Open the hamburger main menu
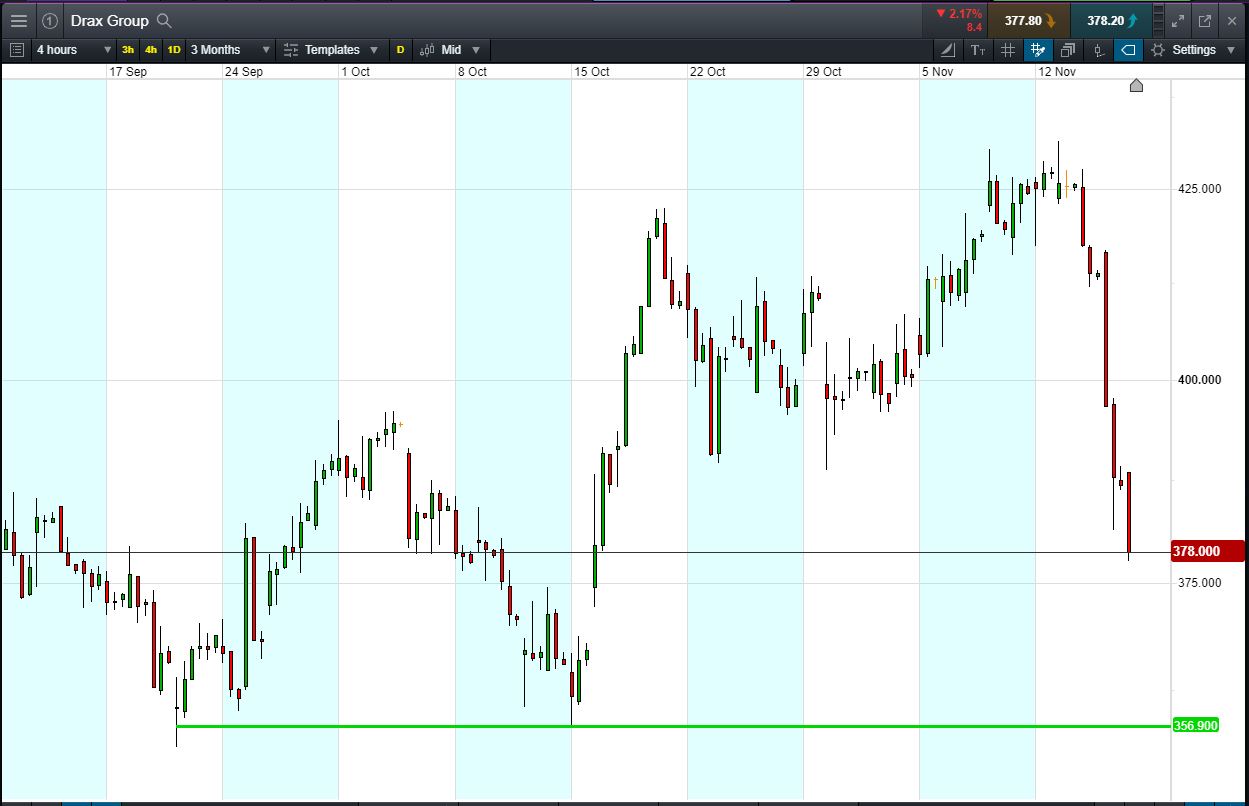Viewport: 1249px width, 806px height. click(19, 20)
